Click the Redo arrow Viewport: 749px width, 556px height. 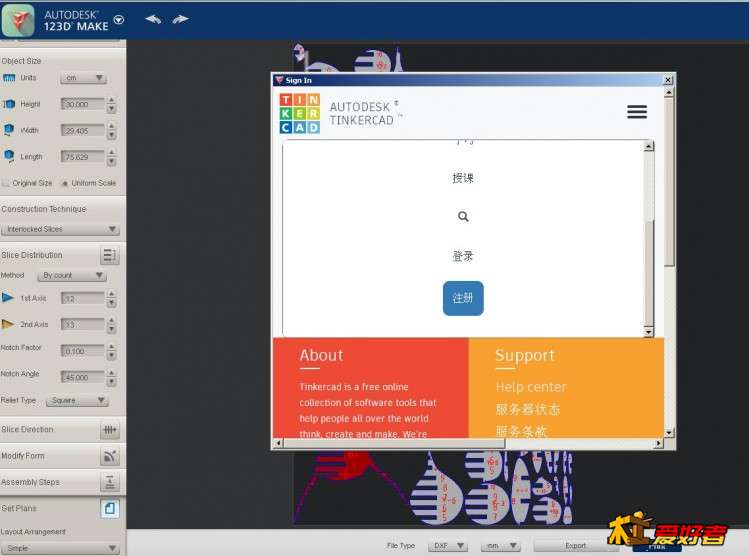tap(180, 19)
